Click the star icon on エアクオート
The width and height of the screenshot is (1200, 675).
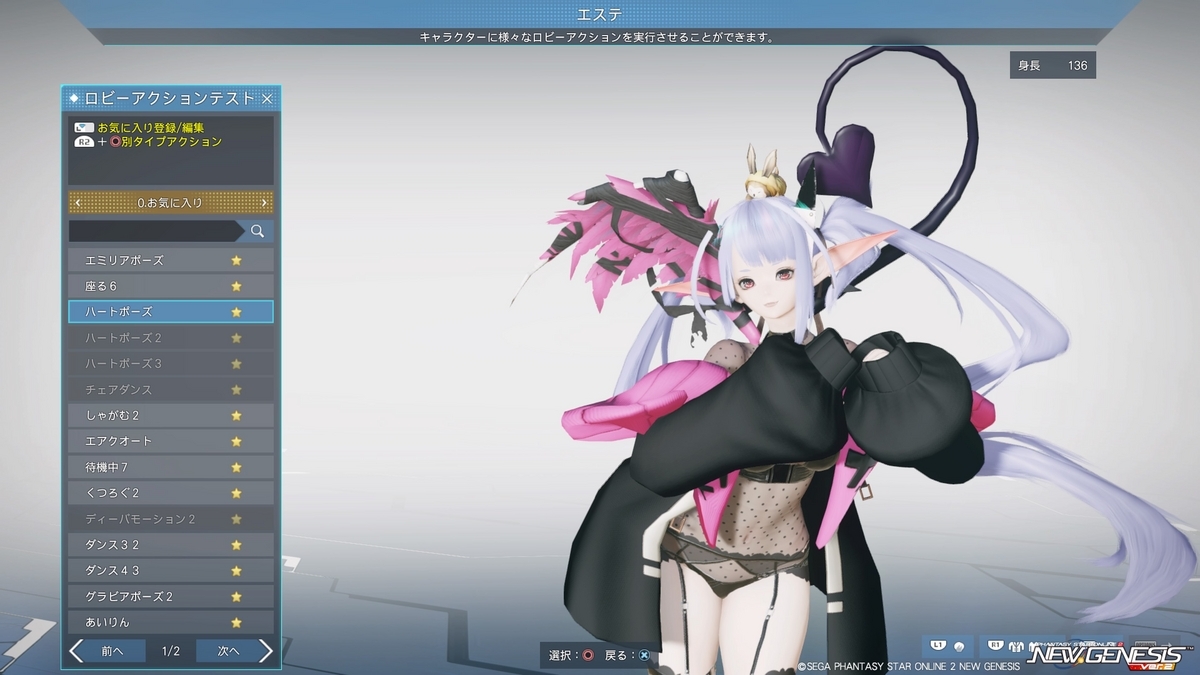(x=236, y=441)
